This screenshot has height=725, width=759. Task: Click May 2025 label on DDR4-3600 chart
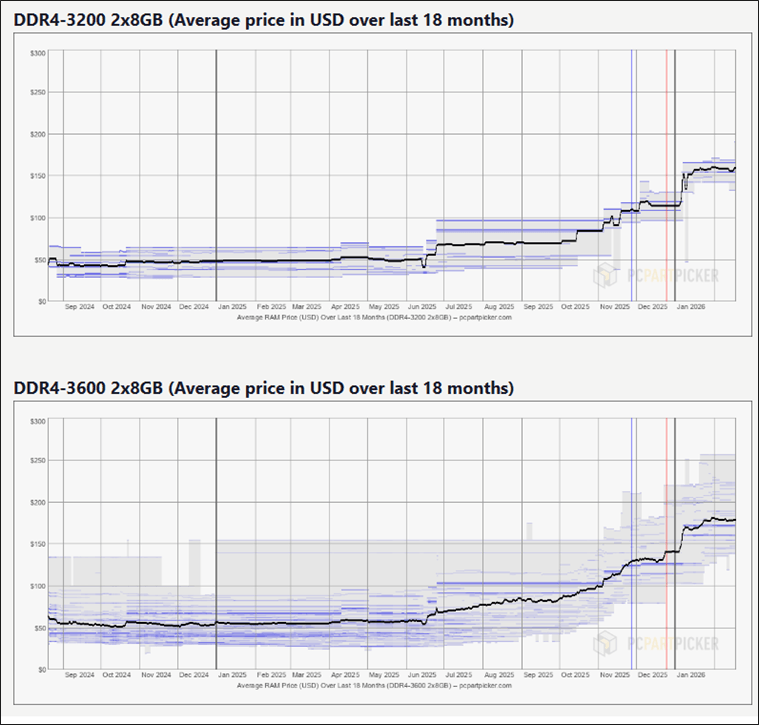(x=384, y=675)
